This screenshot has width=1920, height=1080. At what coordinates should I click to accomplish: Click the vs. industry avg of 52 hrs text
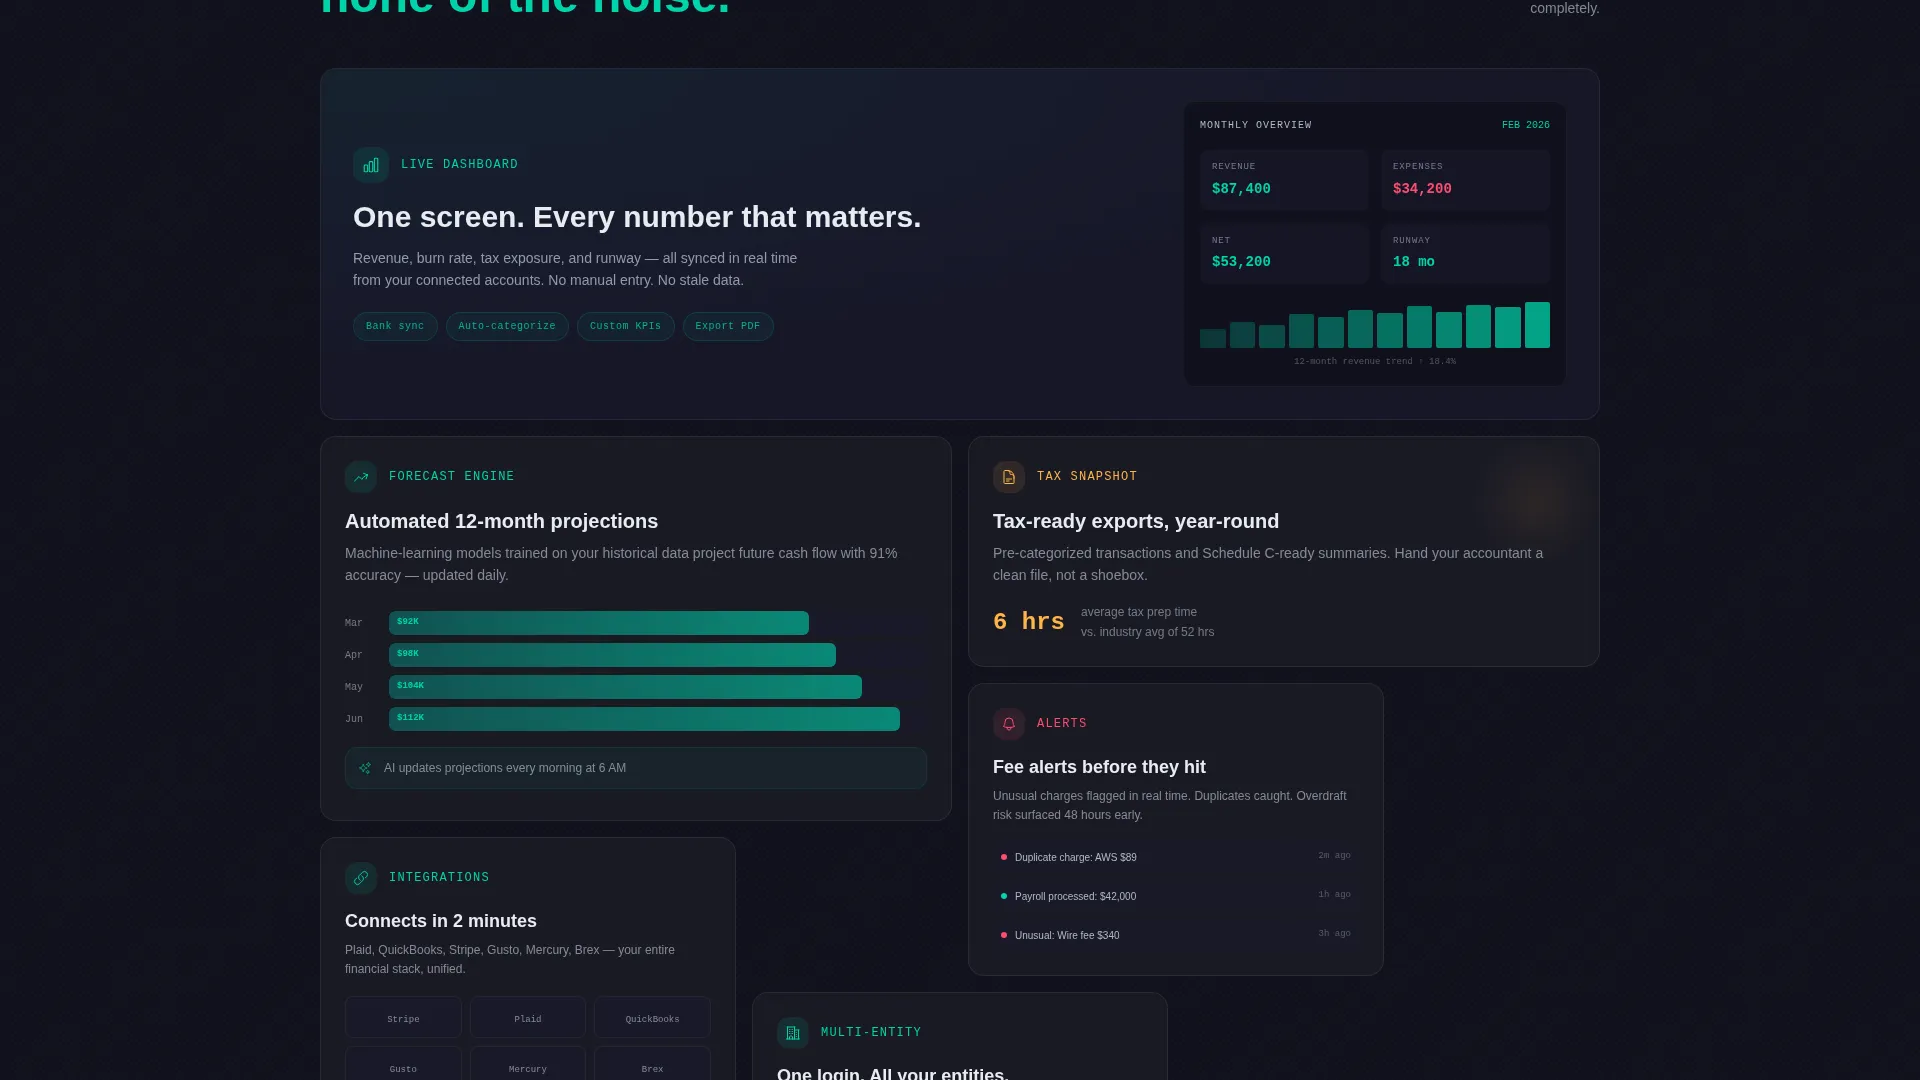pos(1147,632)
